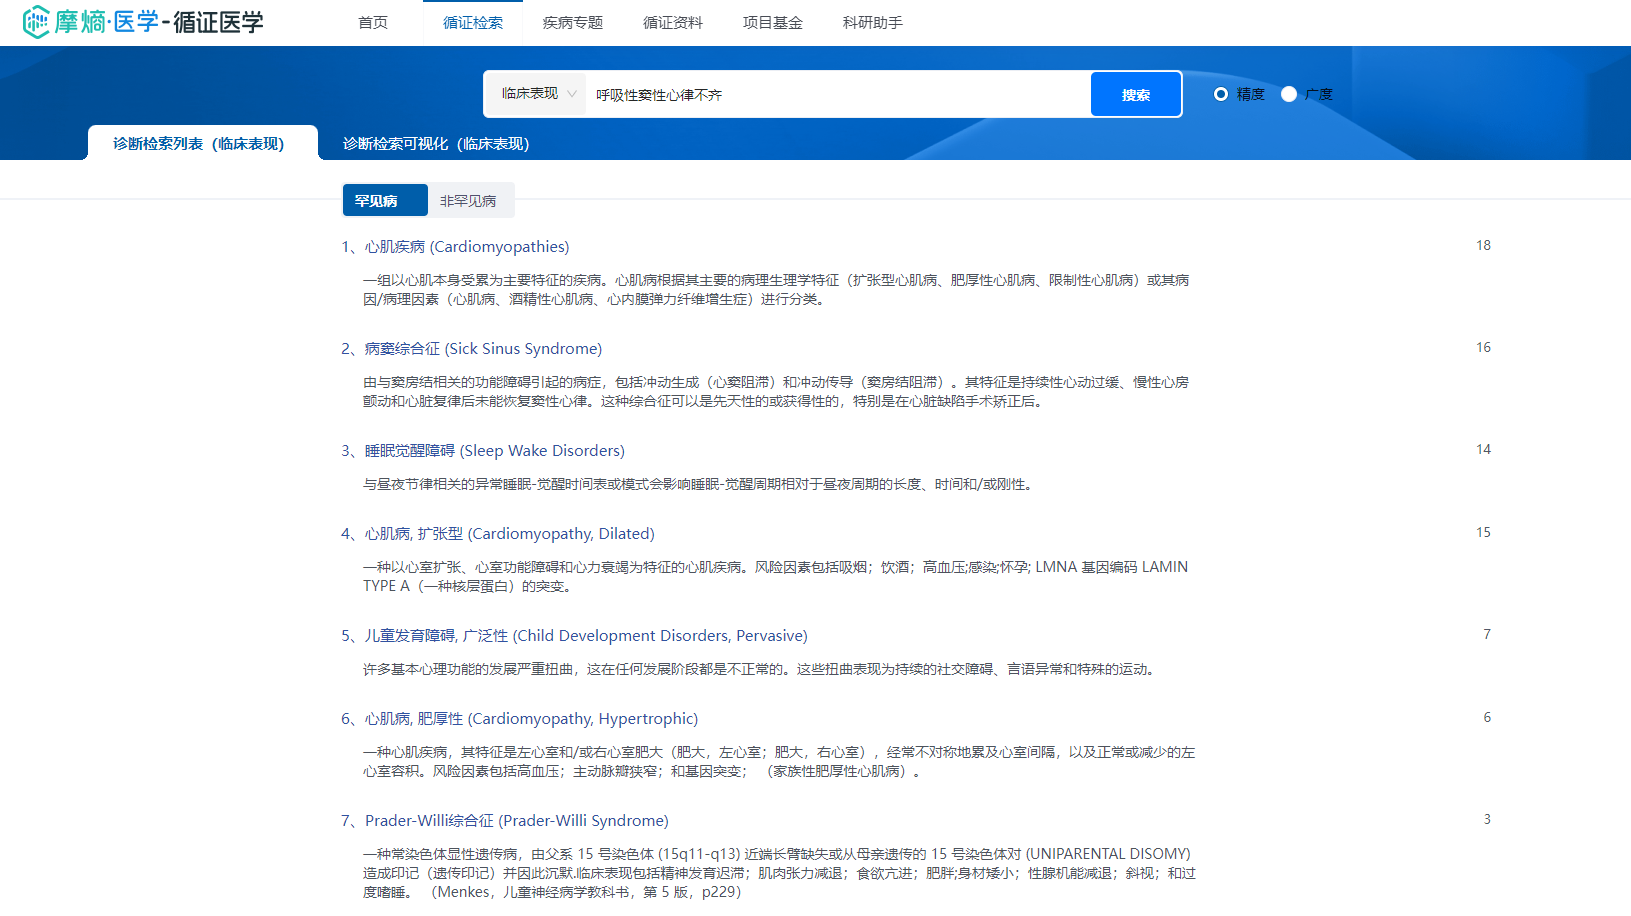Screen dimensions: 1631x916
Task: Open the 疾病专题 navigation item
Action: pyautogui.click(x=573, y=23)
